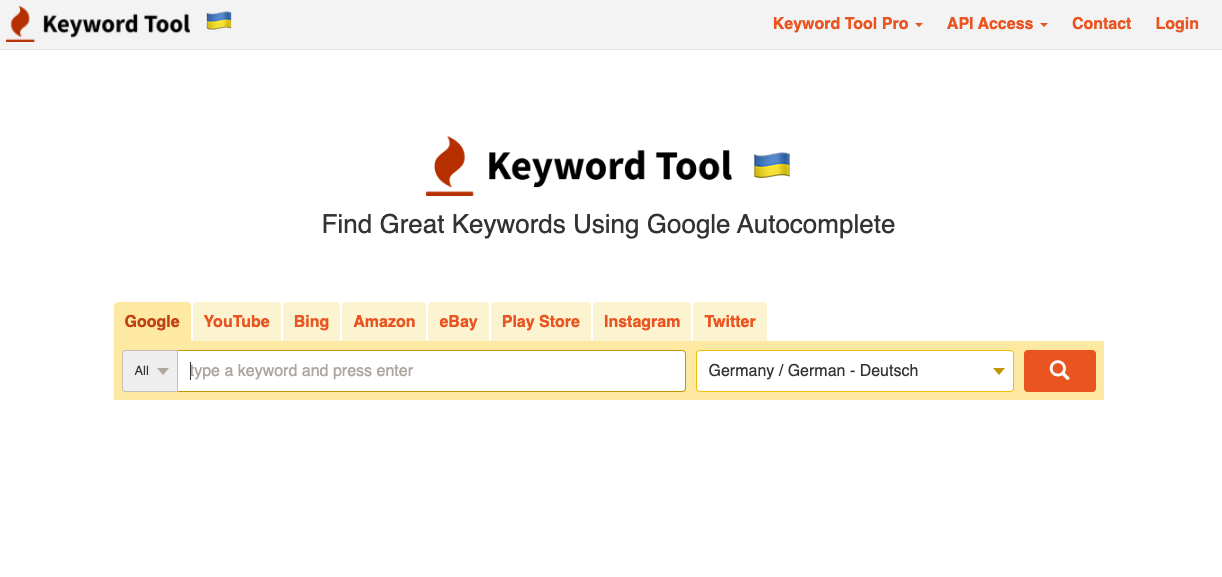Open the Twitter tab
The width and height of the screenshot is (1222, 577).
[x=730, y=322]
